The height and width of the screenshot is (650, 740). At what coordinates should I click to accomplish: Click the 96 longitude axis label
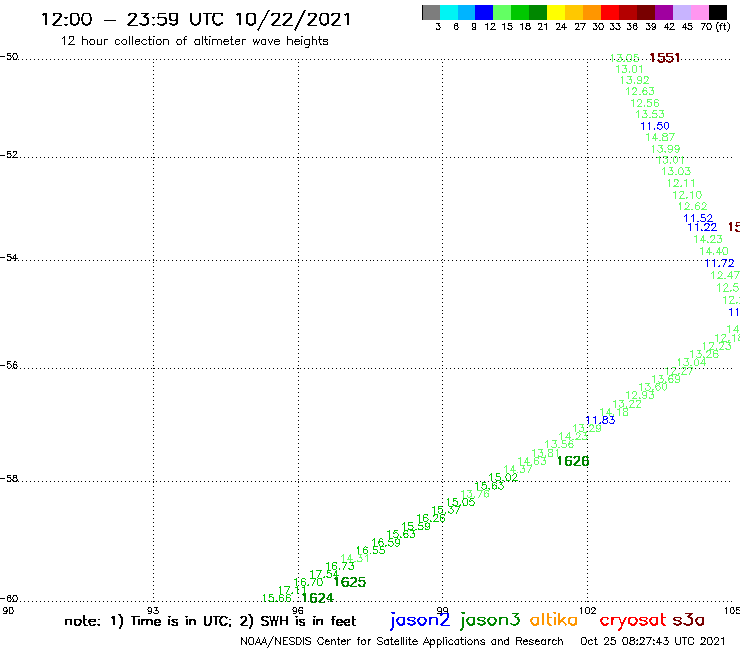click(298, 610)
